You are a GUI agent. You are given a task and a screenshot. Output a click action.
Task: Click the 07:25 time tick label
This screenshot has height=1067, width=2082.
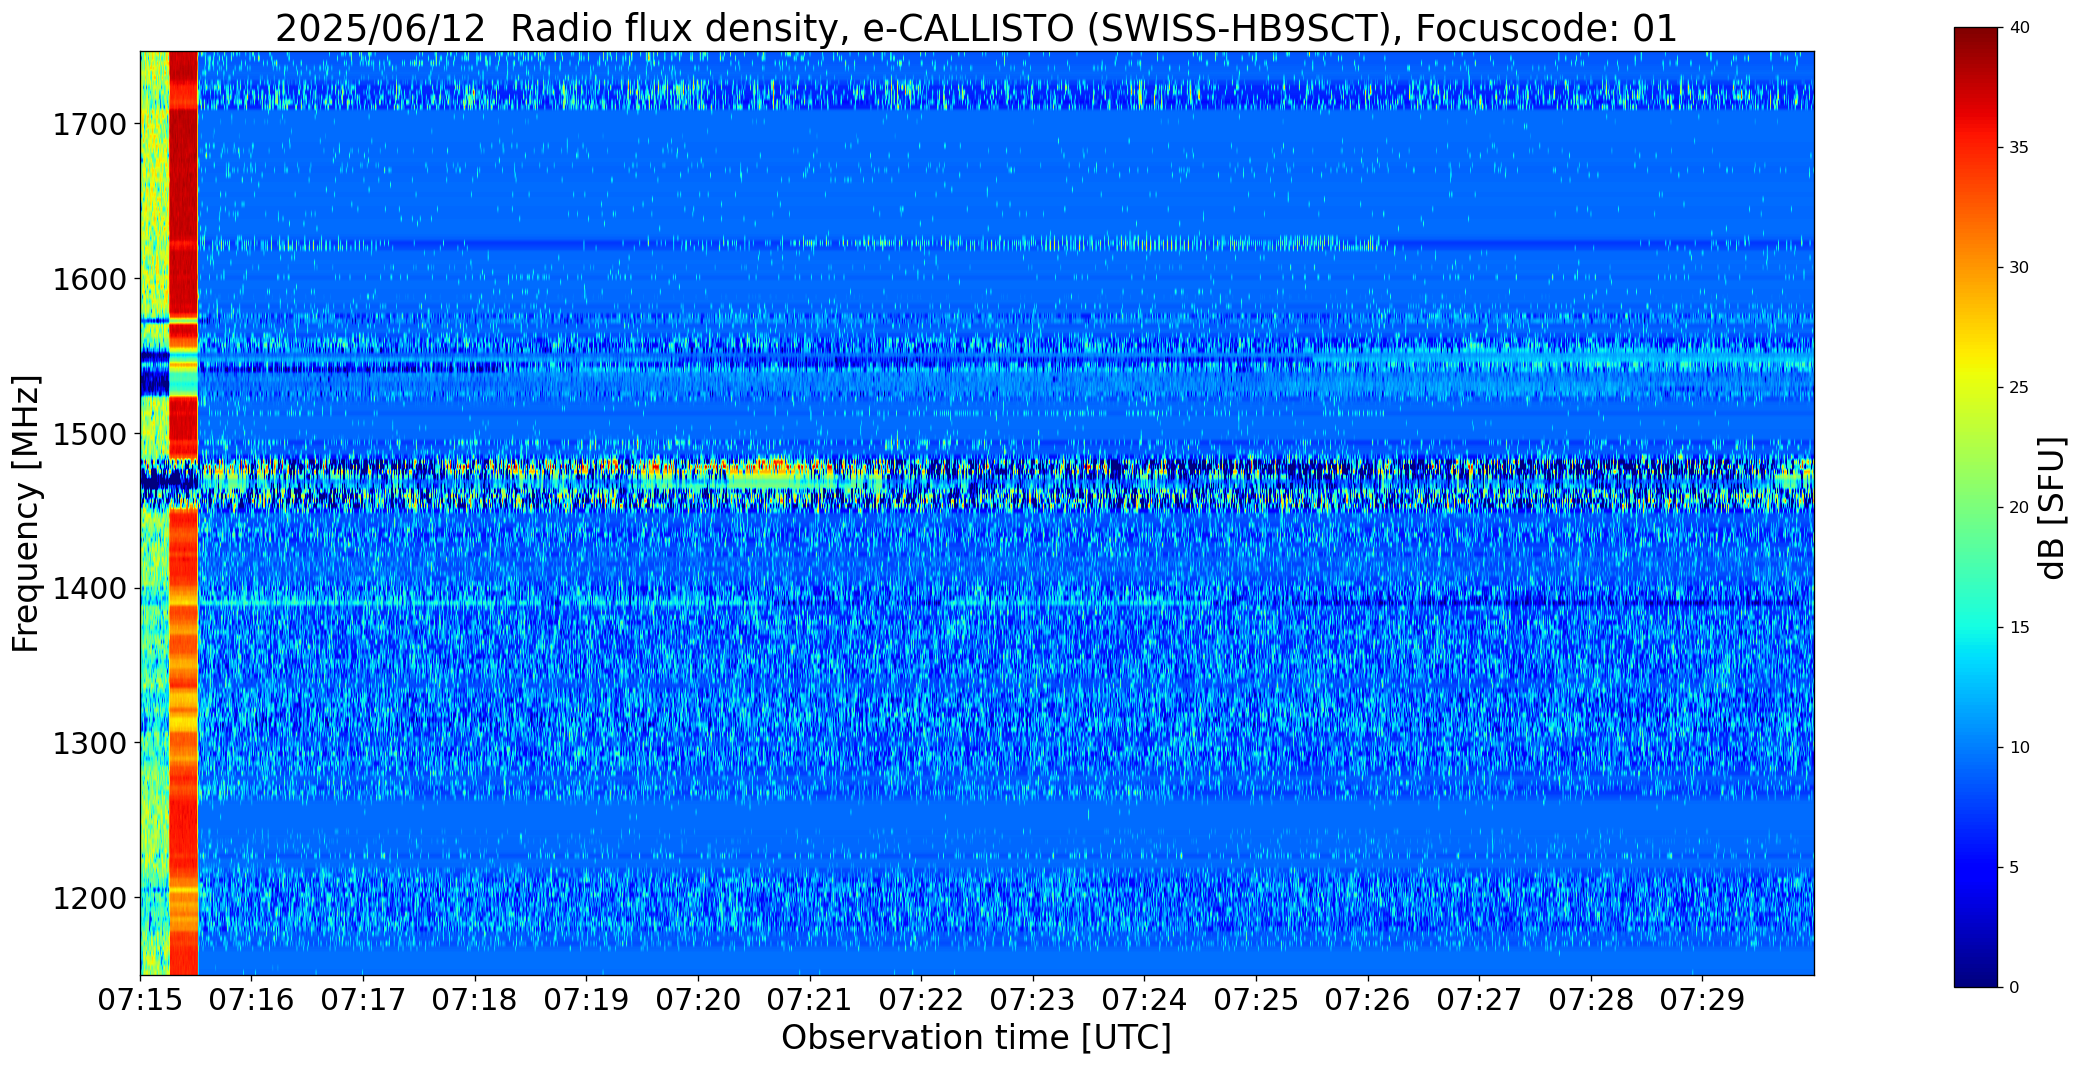click(x=1256, y=1000)
